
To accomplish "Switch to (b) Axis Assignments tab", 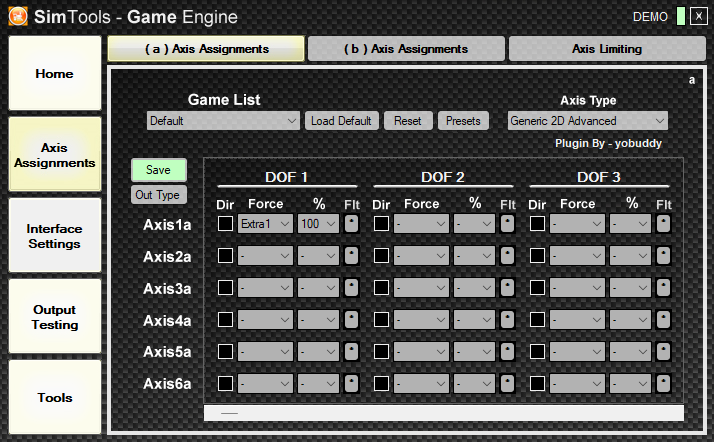I will pyautogui.click(x=406, y=49).
